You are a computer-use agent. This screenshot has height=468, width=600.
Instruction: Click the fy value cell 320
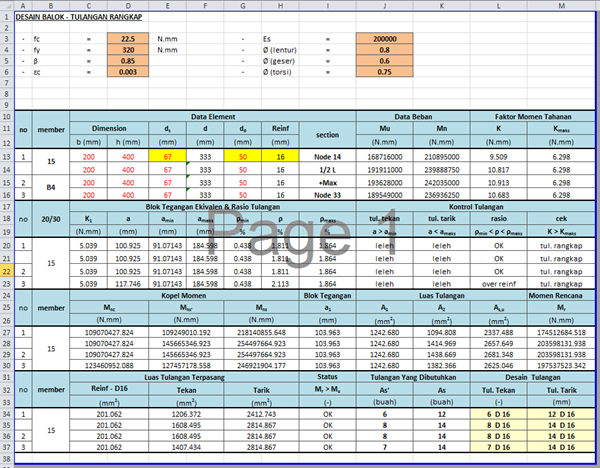tap(128, 50)
